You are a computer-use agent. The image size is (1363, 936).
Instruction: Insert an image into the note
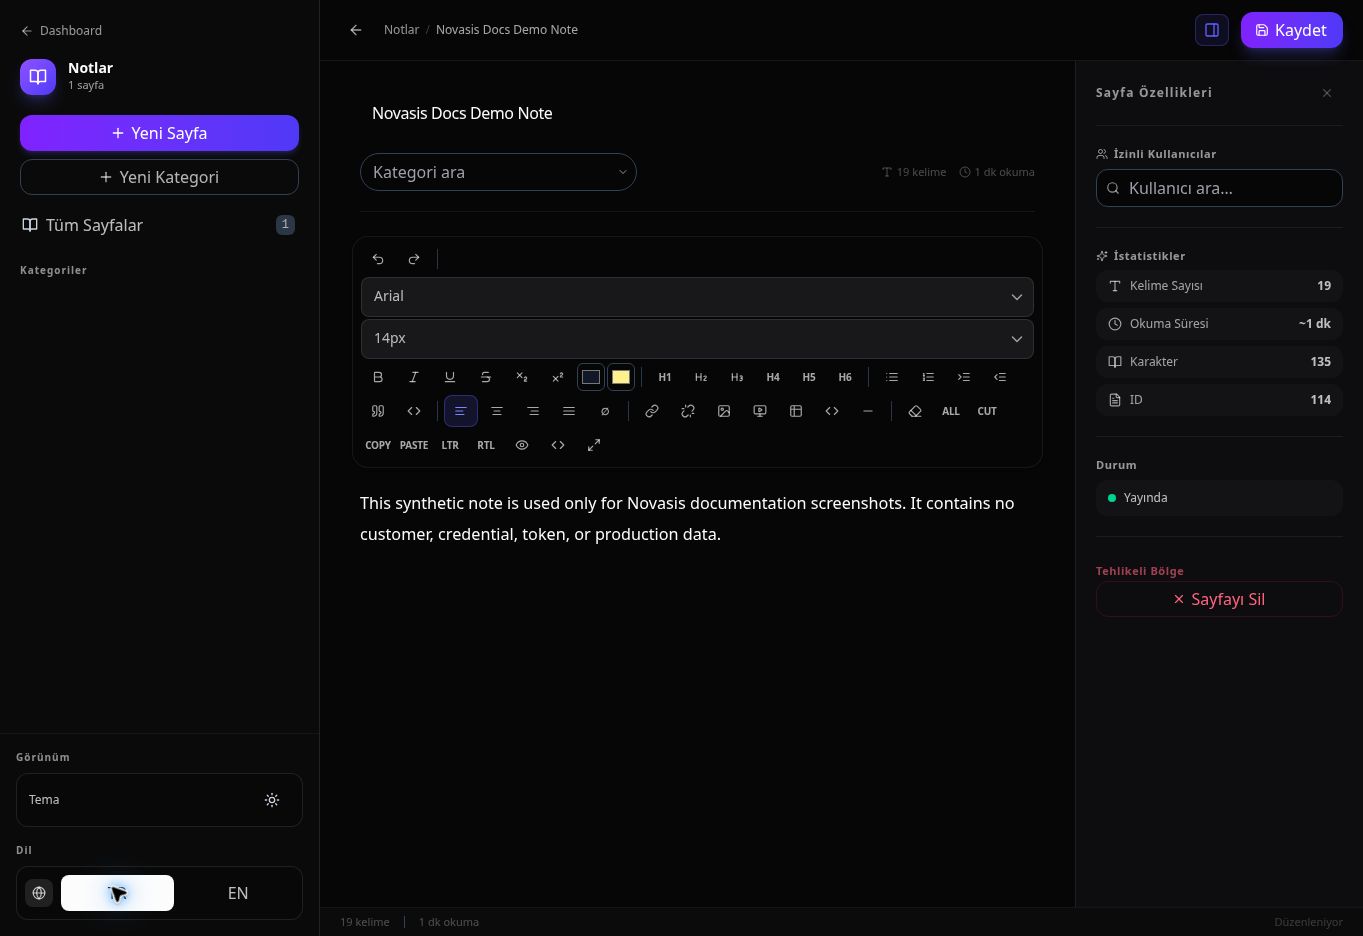coord(724,411)
